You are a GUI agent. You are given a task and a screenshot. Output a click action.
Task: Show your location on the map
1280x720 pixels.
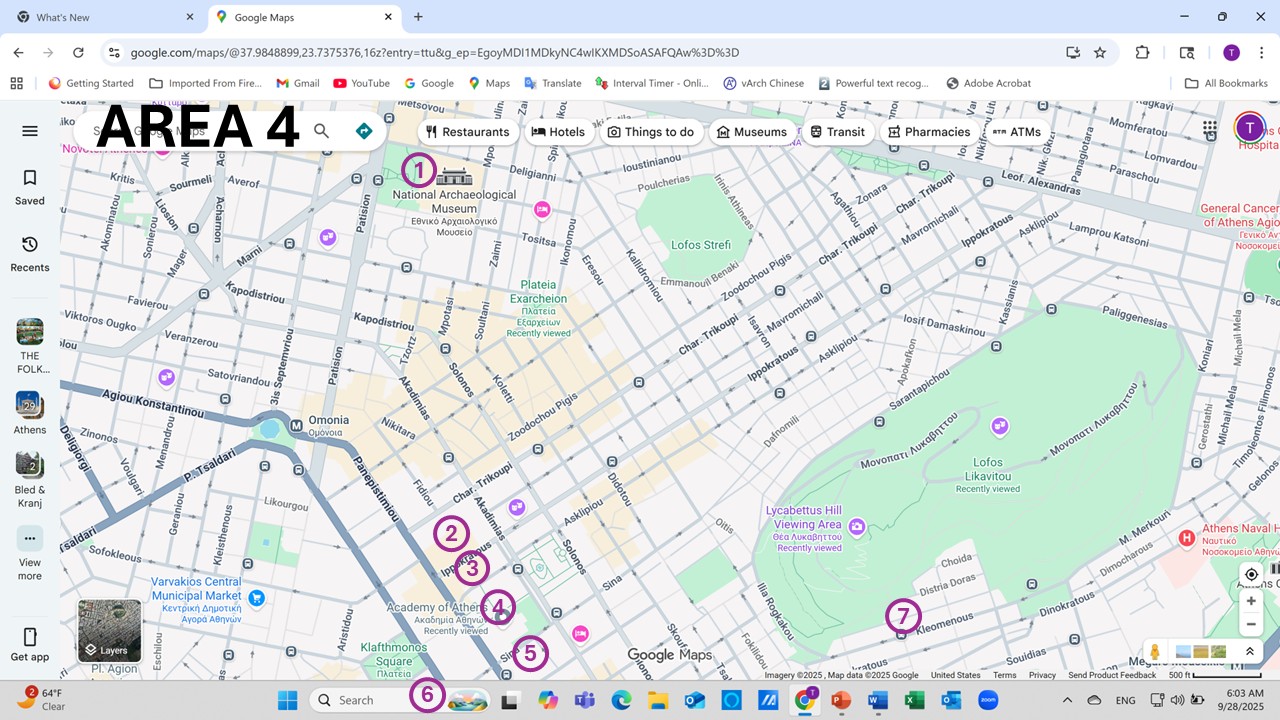(1251, 575)
